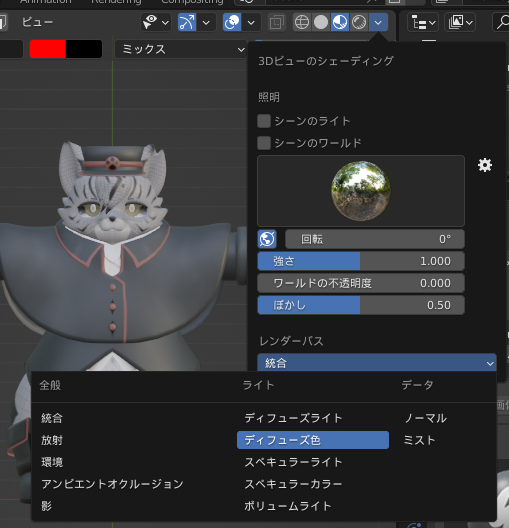The image size is (509, 528).
Task: Adjust the ワールドの不透明度 slider
Action: [361, 283]
